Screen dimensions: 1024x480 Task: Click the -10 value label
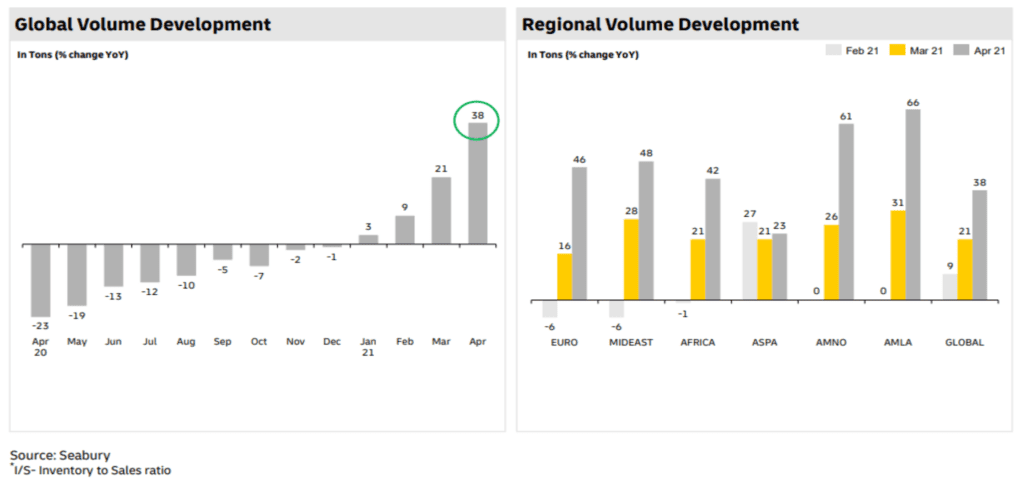[186, 285]
